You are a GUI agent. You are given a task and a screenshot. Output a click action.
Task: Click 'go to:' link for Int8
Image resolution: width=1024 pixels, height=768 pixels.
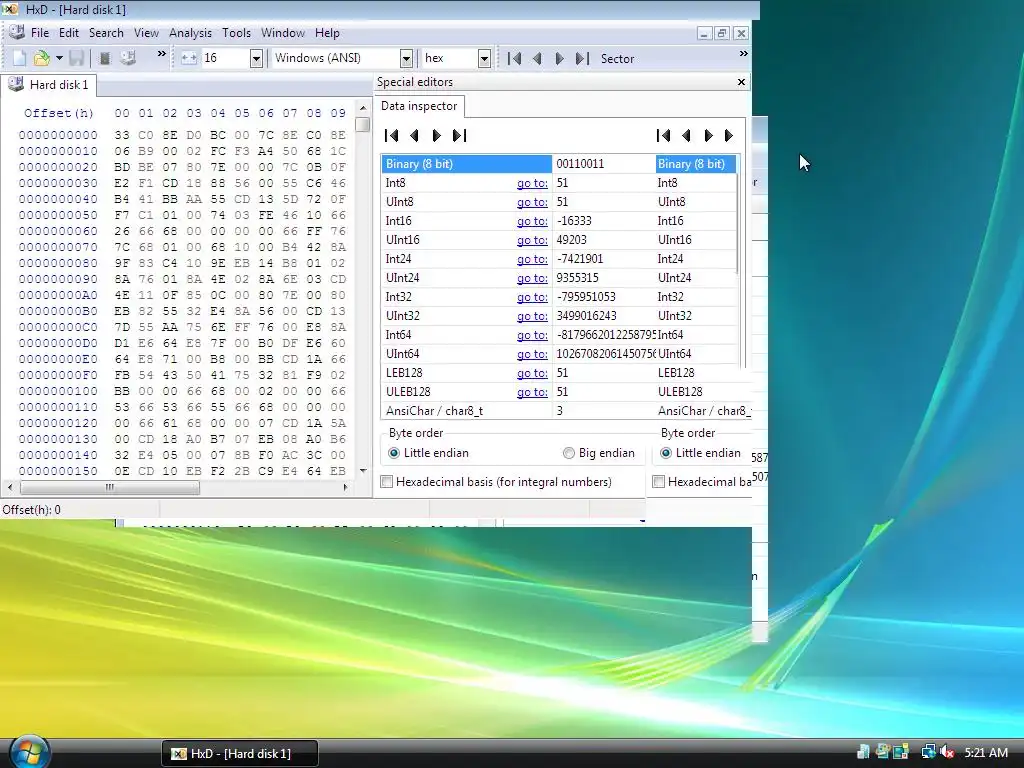coord(532,183)
